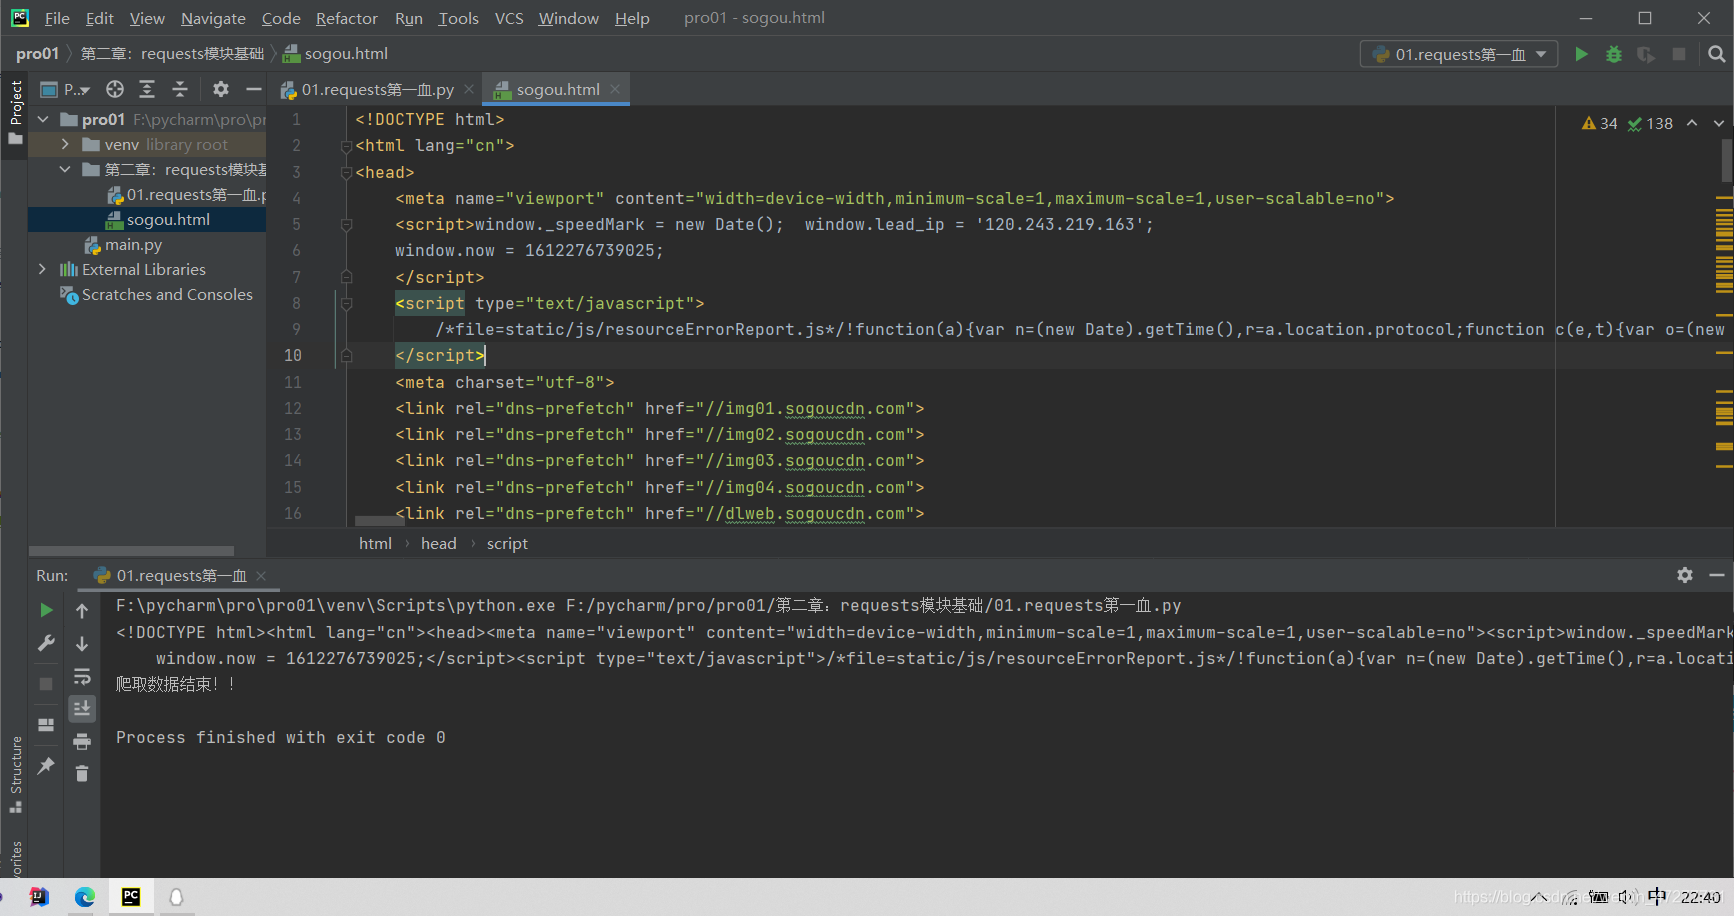Open Search Everywhere with the magnifier icon
The height and width of the screenshot is (916, 1734).
[x=1717, y=54]
